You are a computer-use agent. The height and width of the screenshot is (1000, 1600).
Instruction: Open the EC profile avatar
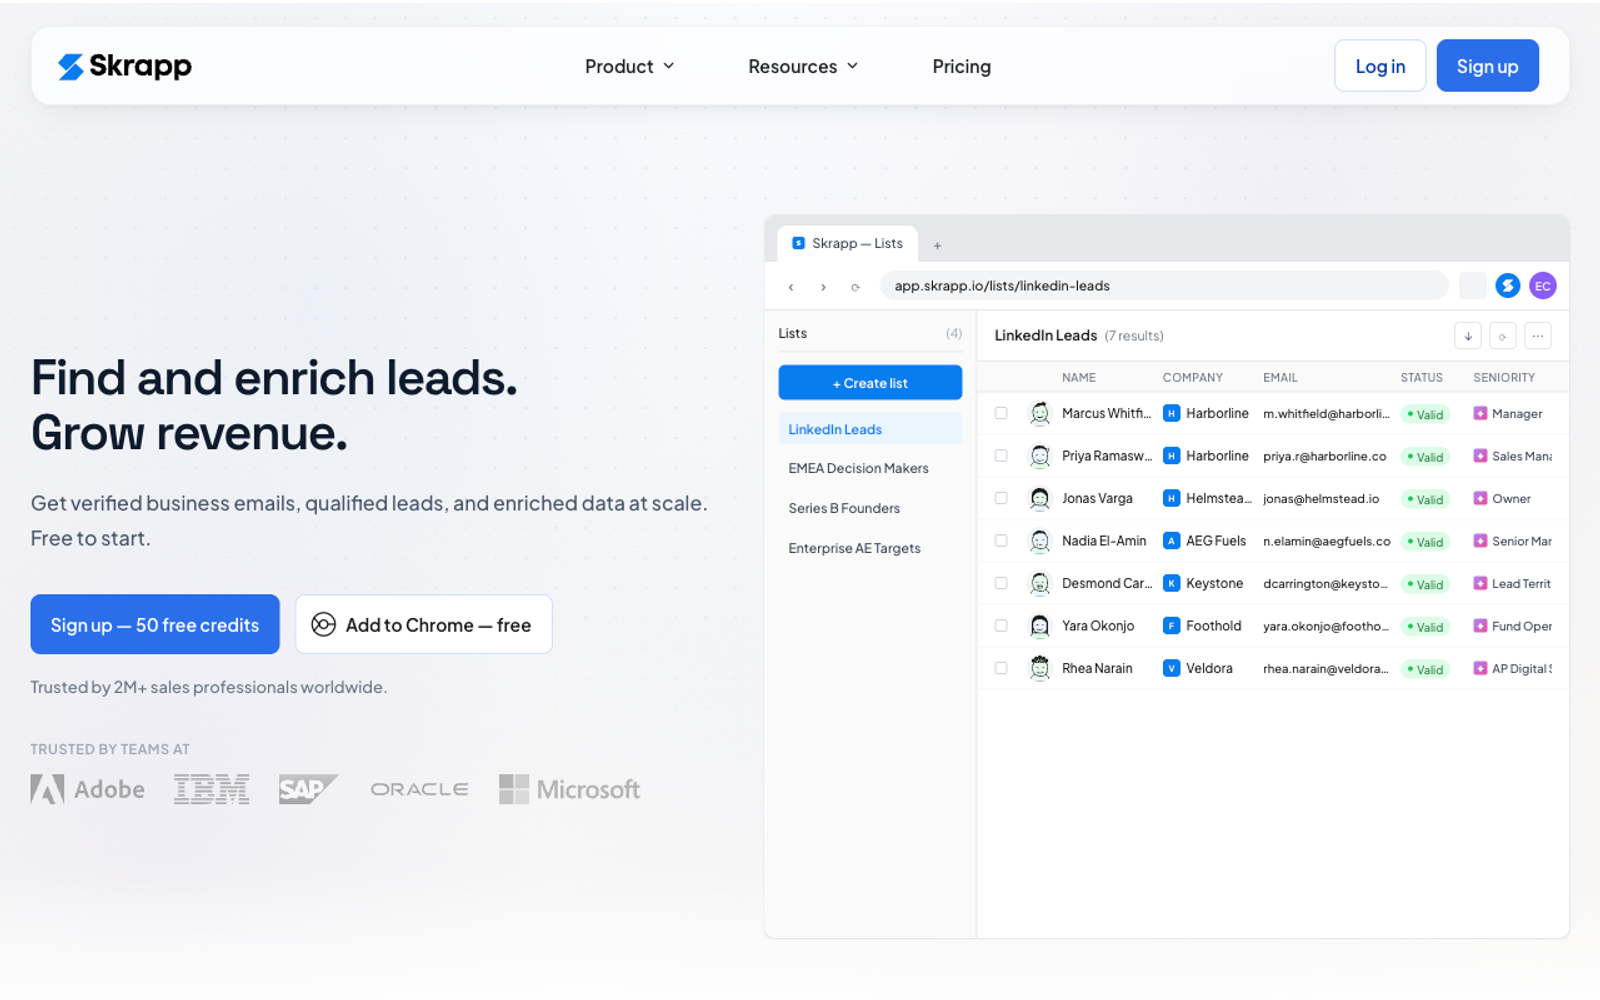click(1543, 286)
